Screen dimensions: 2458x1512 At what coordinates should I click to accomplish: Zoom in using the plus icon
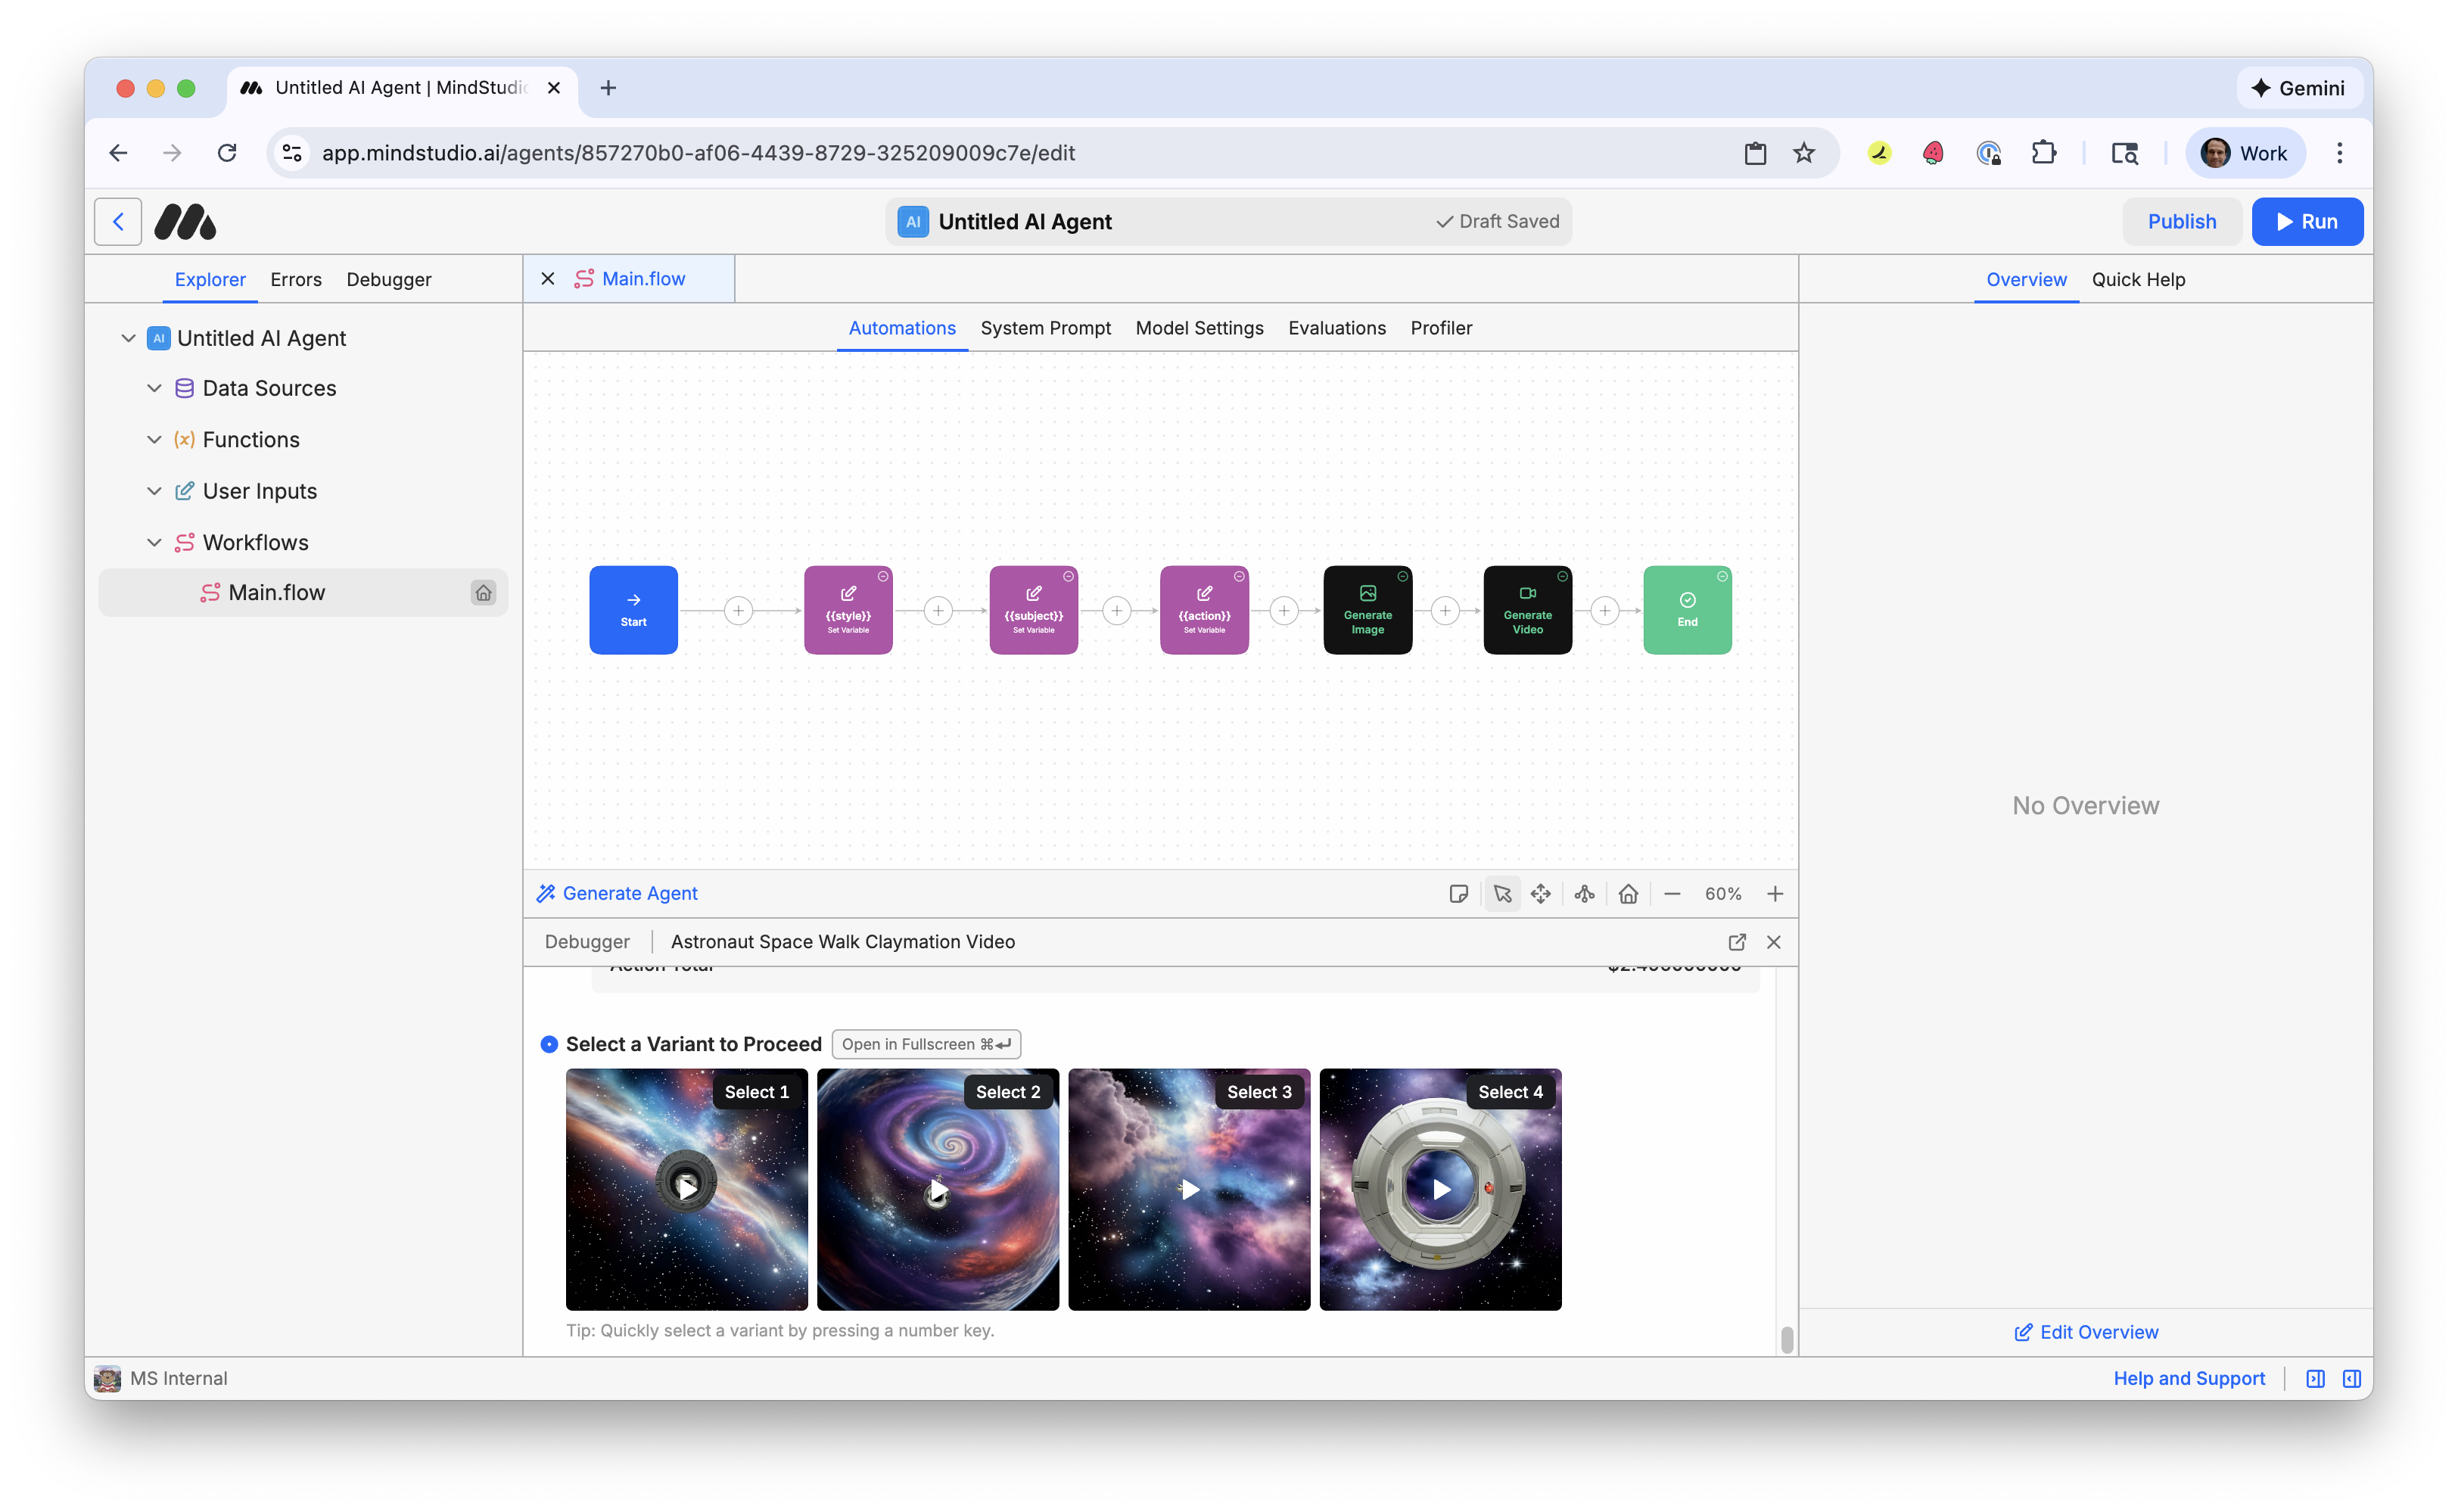(1775, 893)
